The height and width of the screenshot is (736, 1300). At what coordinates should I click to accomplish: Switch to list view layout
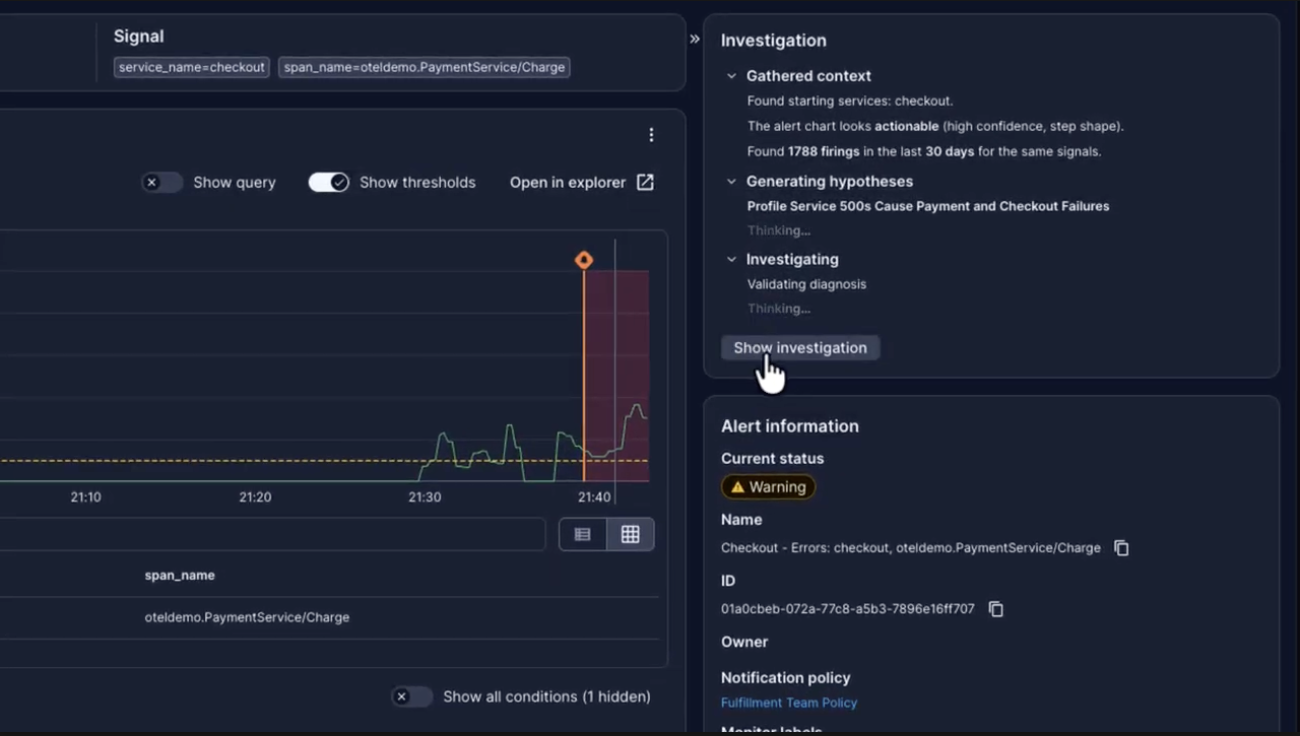click(582, 535)
